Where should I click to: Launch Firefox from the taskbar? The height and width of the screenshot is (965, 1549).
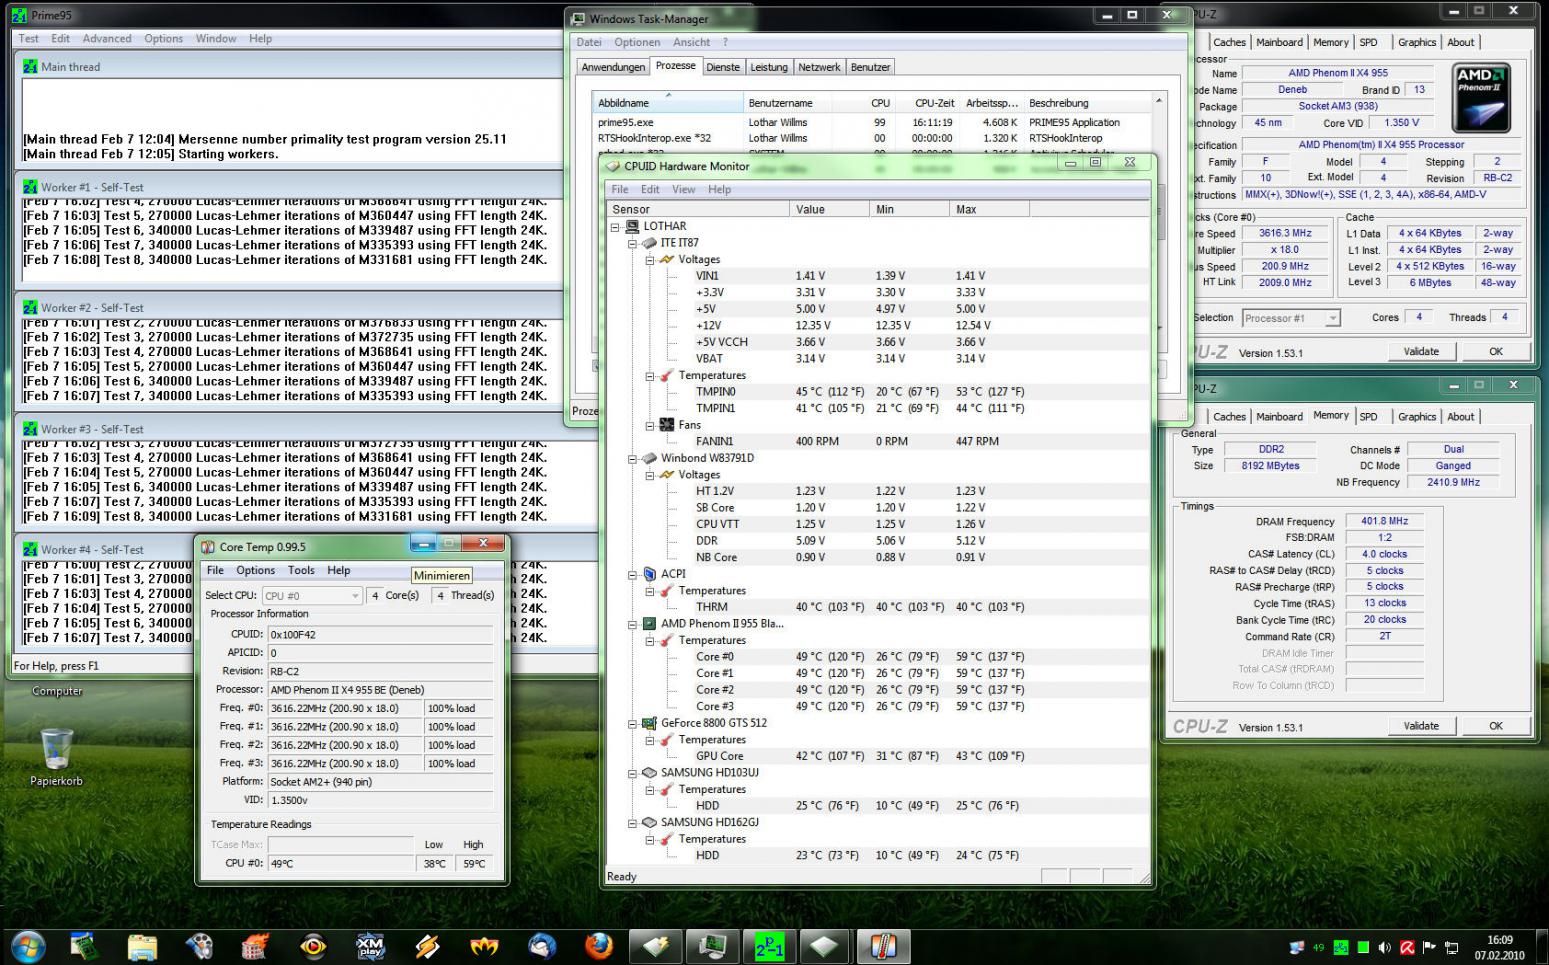599,945
